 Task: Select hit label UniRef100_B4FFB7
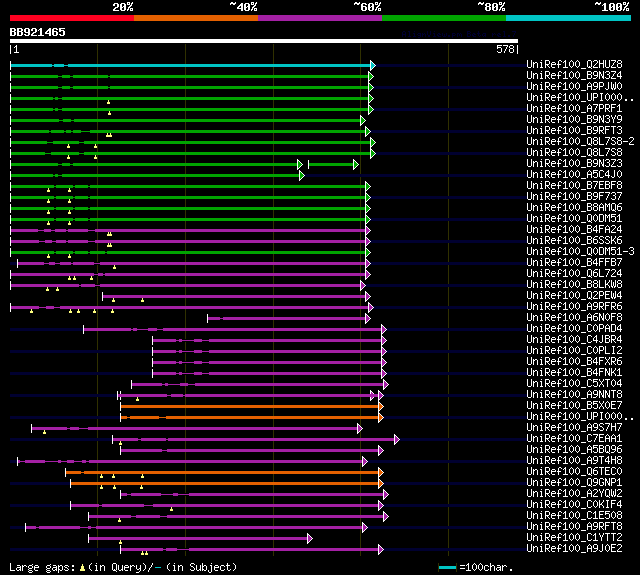[574, 263]
